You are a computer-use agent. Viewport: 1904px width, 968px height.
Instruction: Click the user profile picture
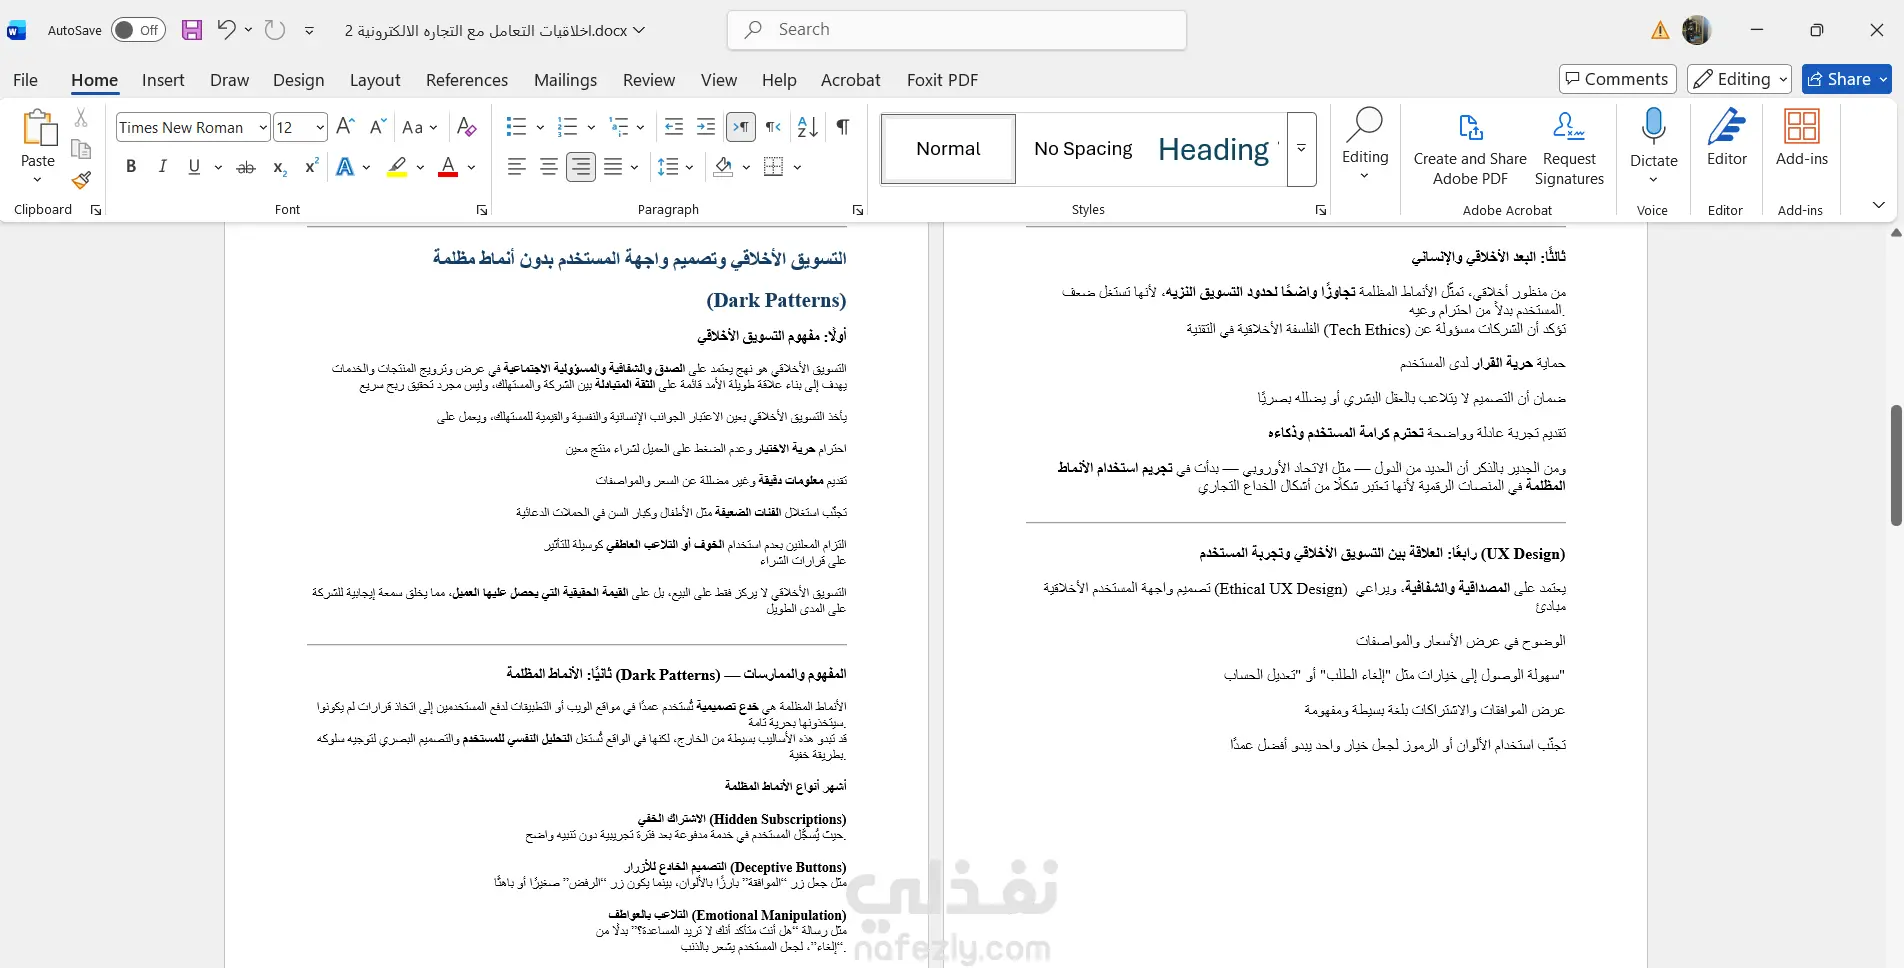tap(1697, 30)
